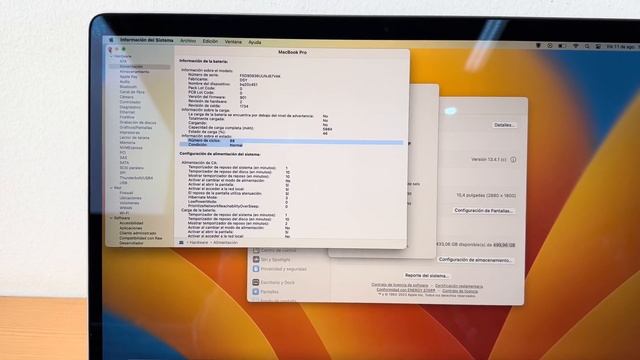The image size is (640, 360).
Task: Click Configuración de almacenamiento button
Action: 475,260
